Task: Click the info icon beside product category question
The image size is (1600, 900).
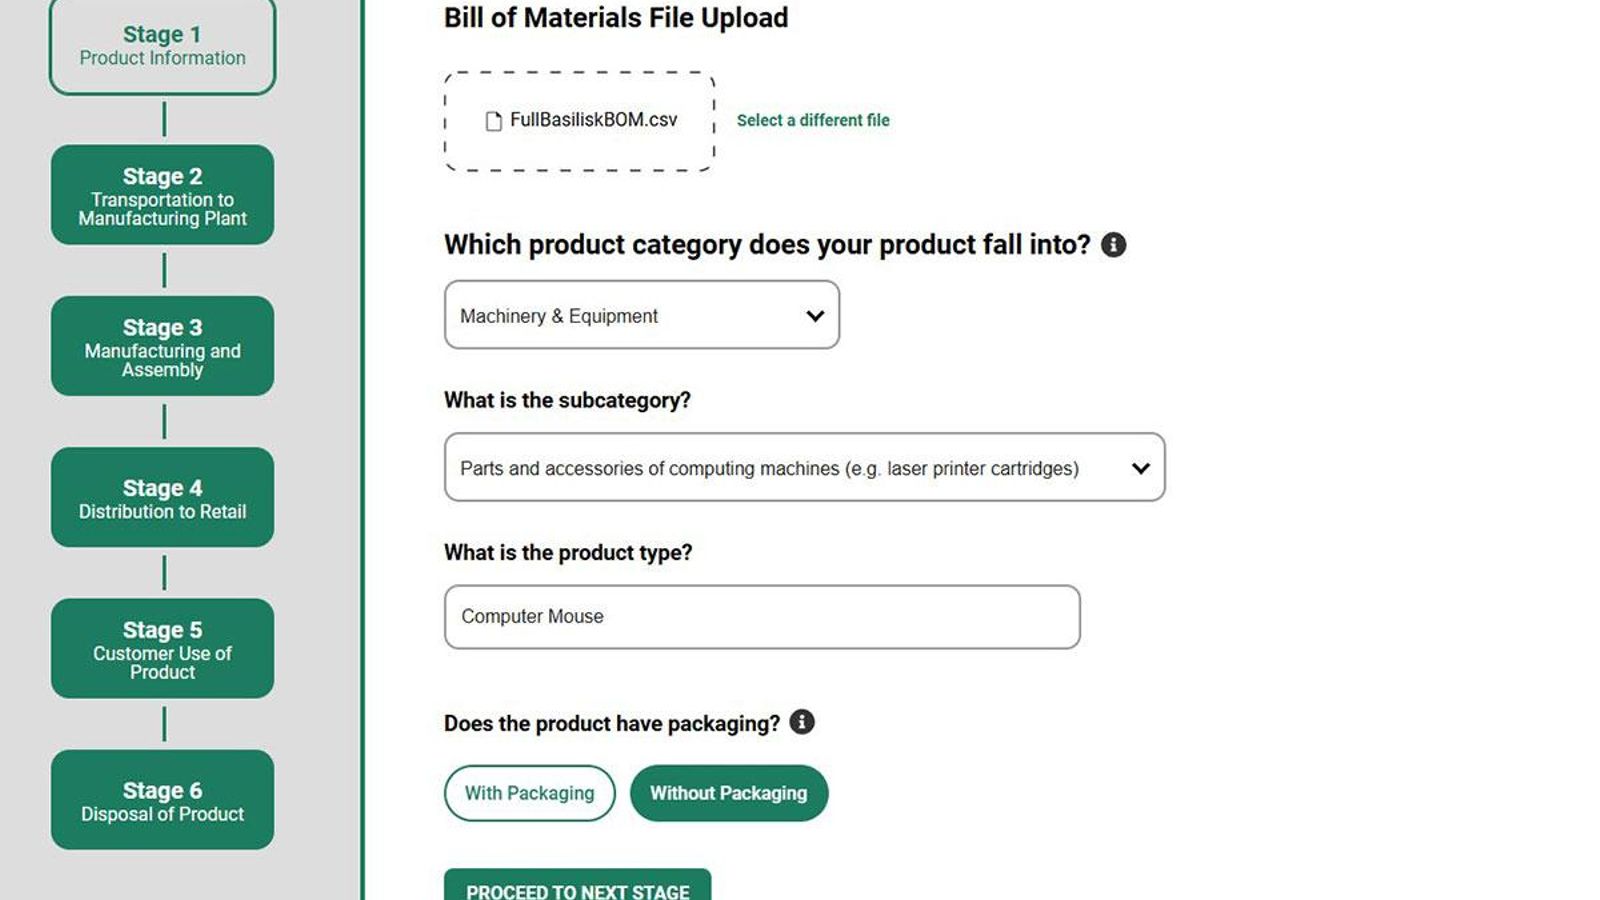Action: [1113, 245]
